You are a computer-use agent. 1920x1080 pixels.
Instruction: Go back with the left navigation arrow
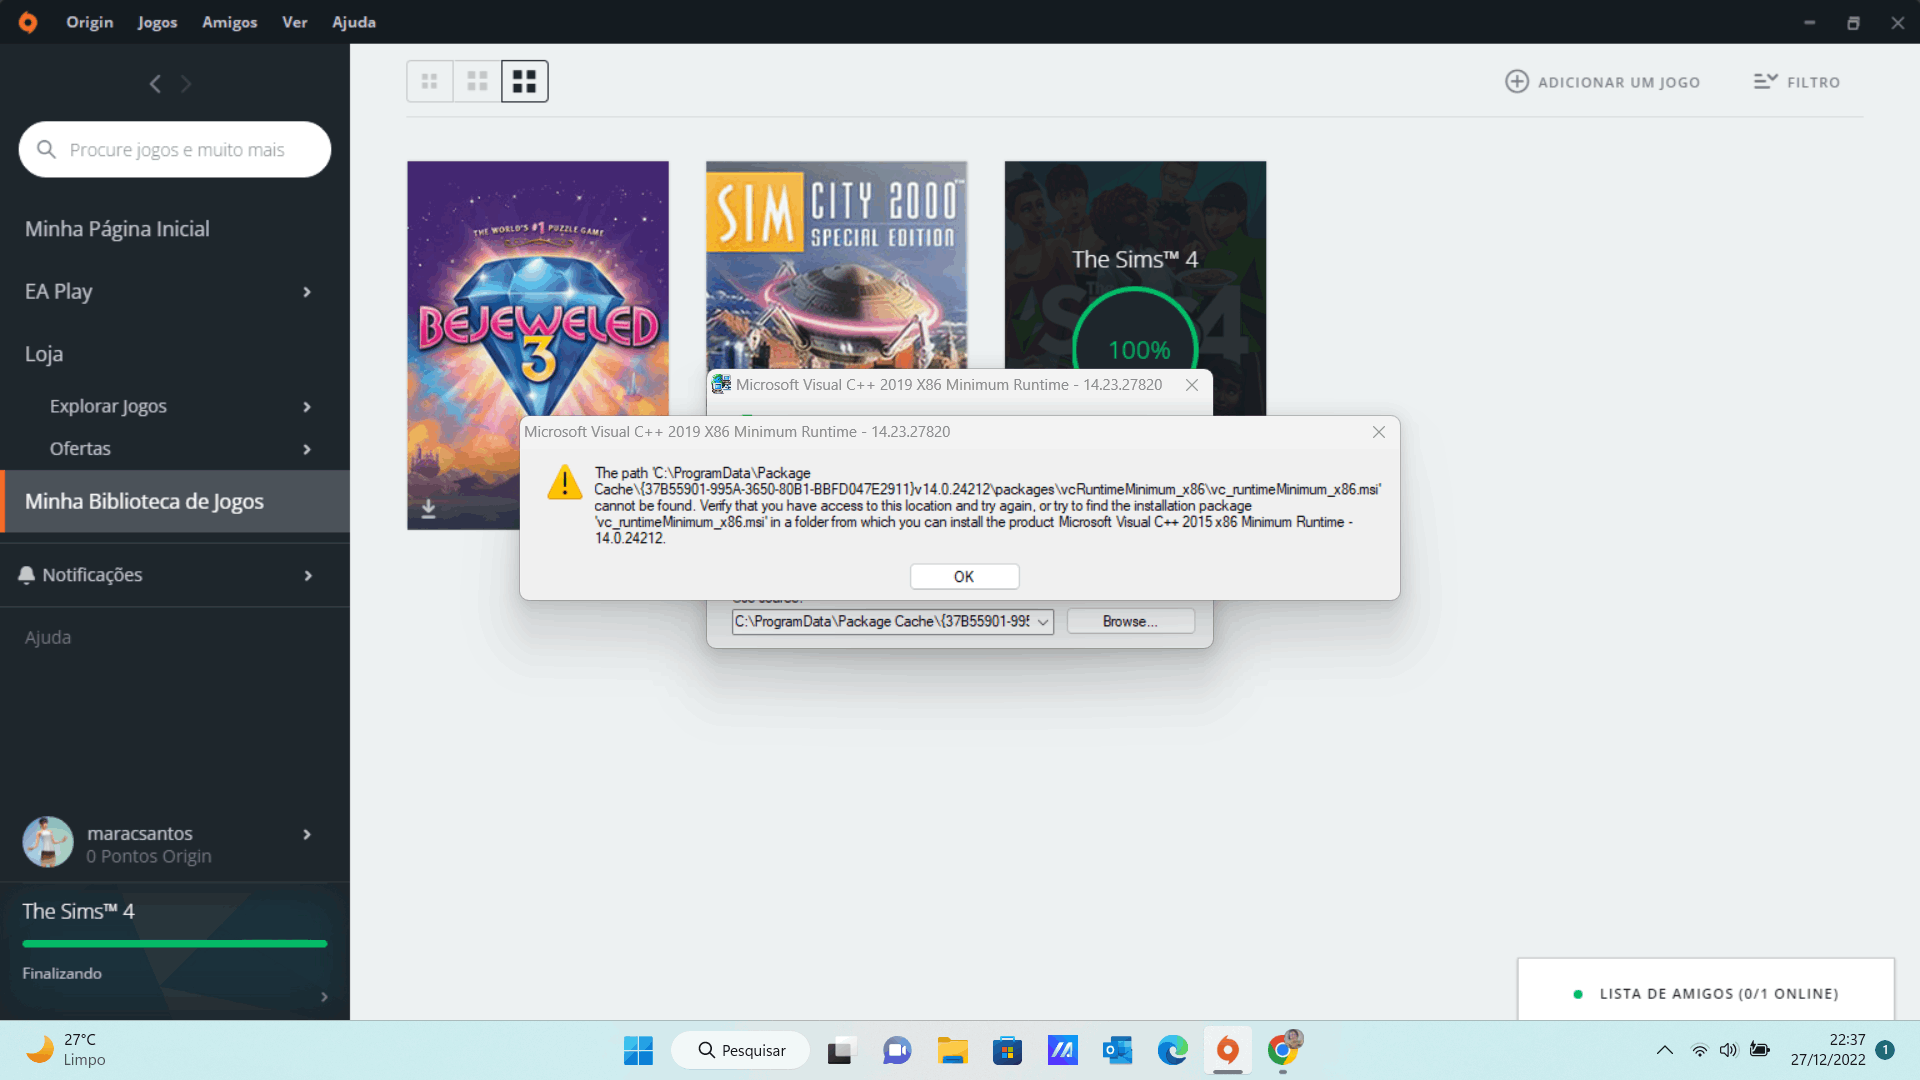(x=155, y=84)
